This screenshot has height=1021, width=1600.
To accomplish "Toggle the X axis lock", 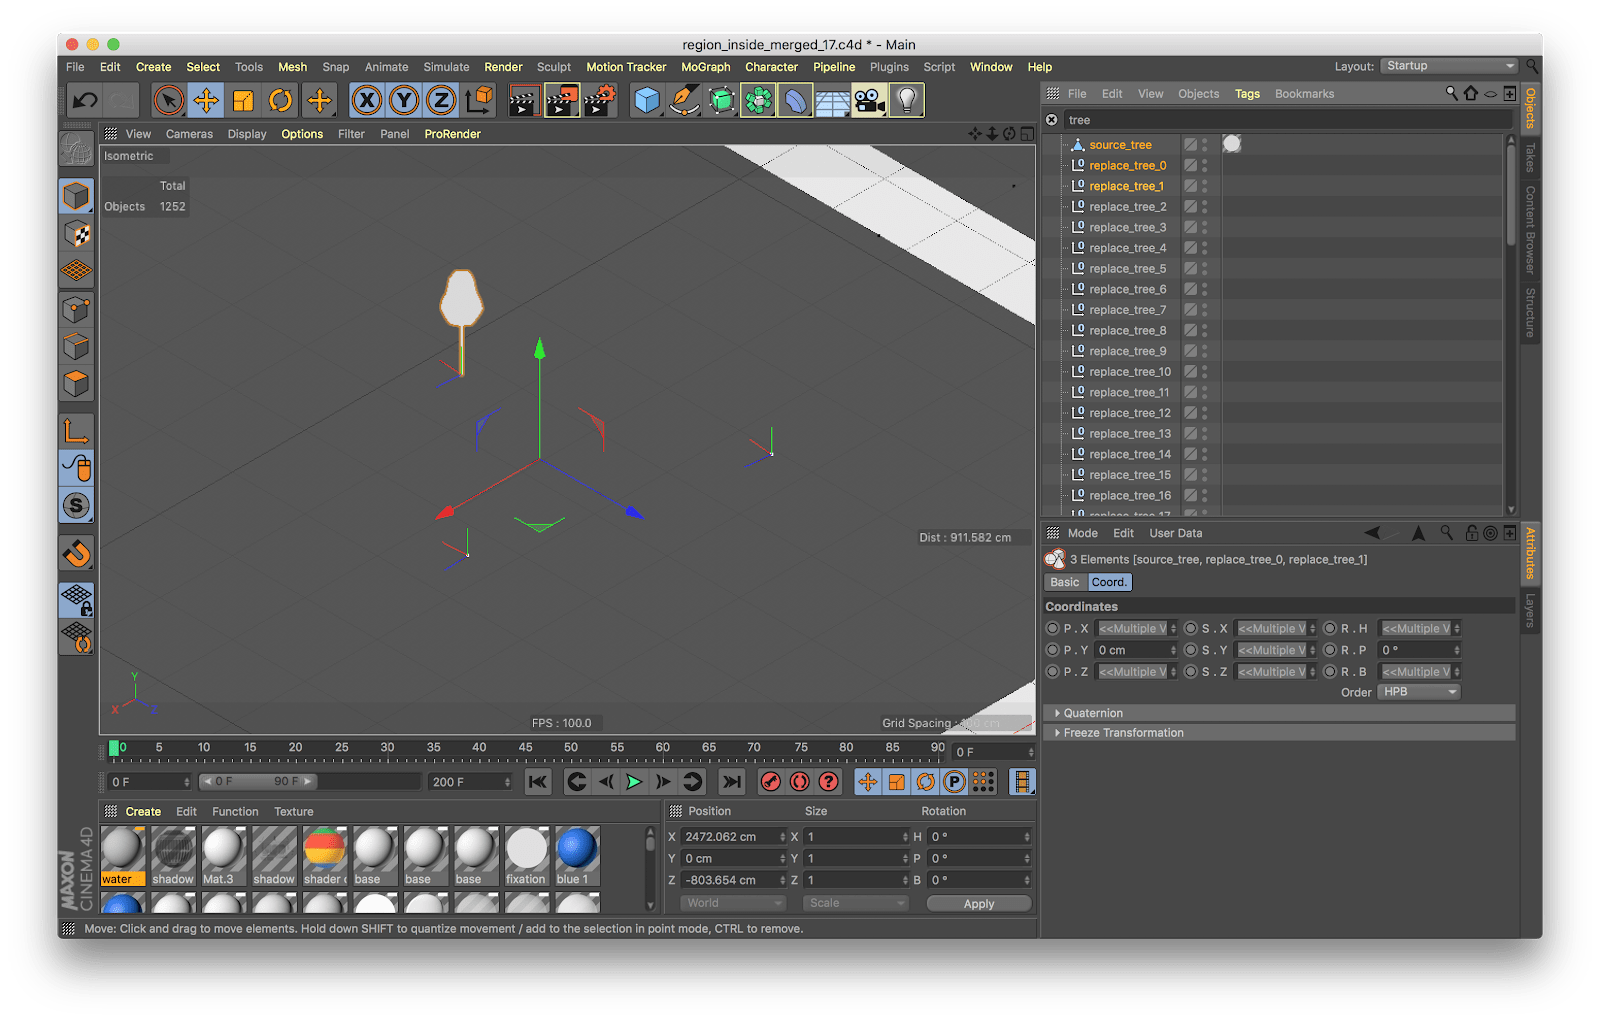I will pos(367,100).
